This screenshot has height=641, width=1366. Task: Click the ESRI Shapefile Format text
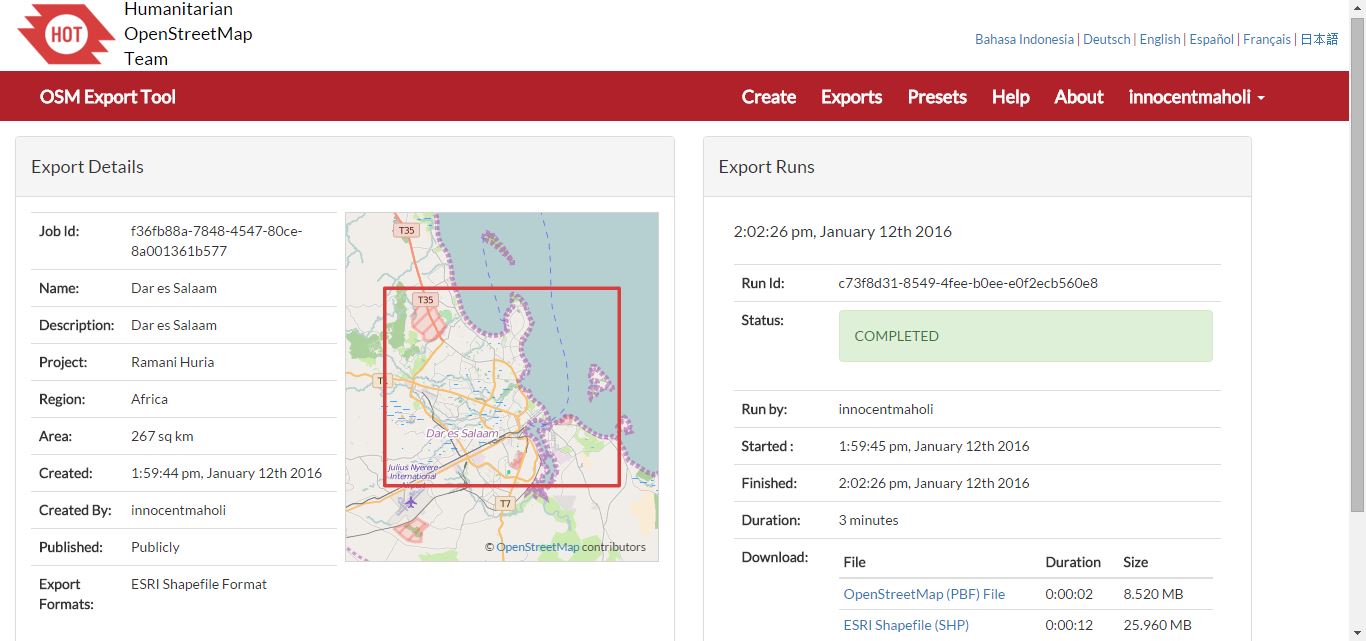tap(199, 584)
